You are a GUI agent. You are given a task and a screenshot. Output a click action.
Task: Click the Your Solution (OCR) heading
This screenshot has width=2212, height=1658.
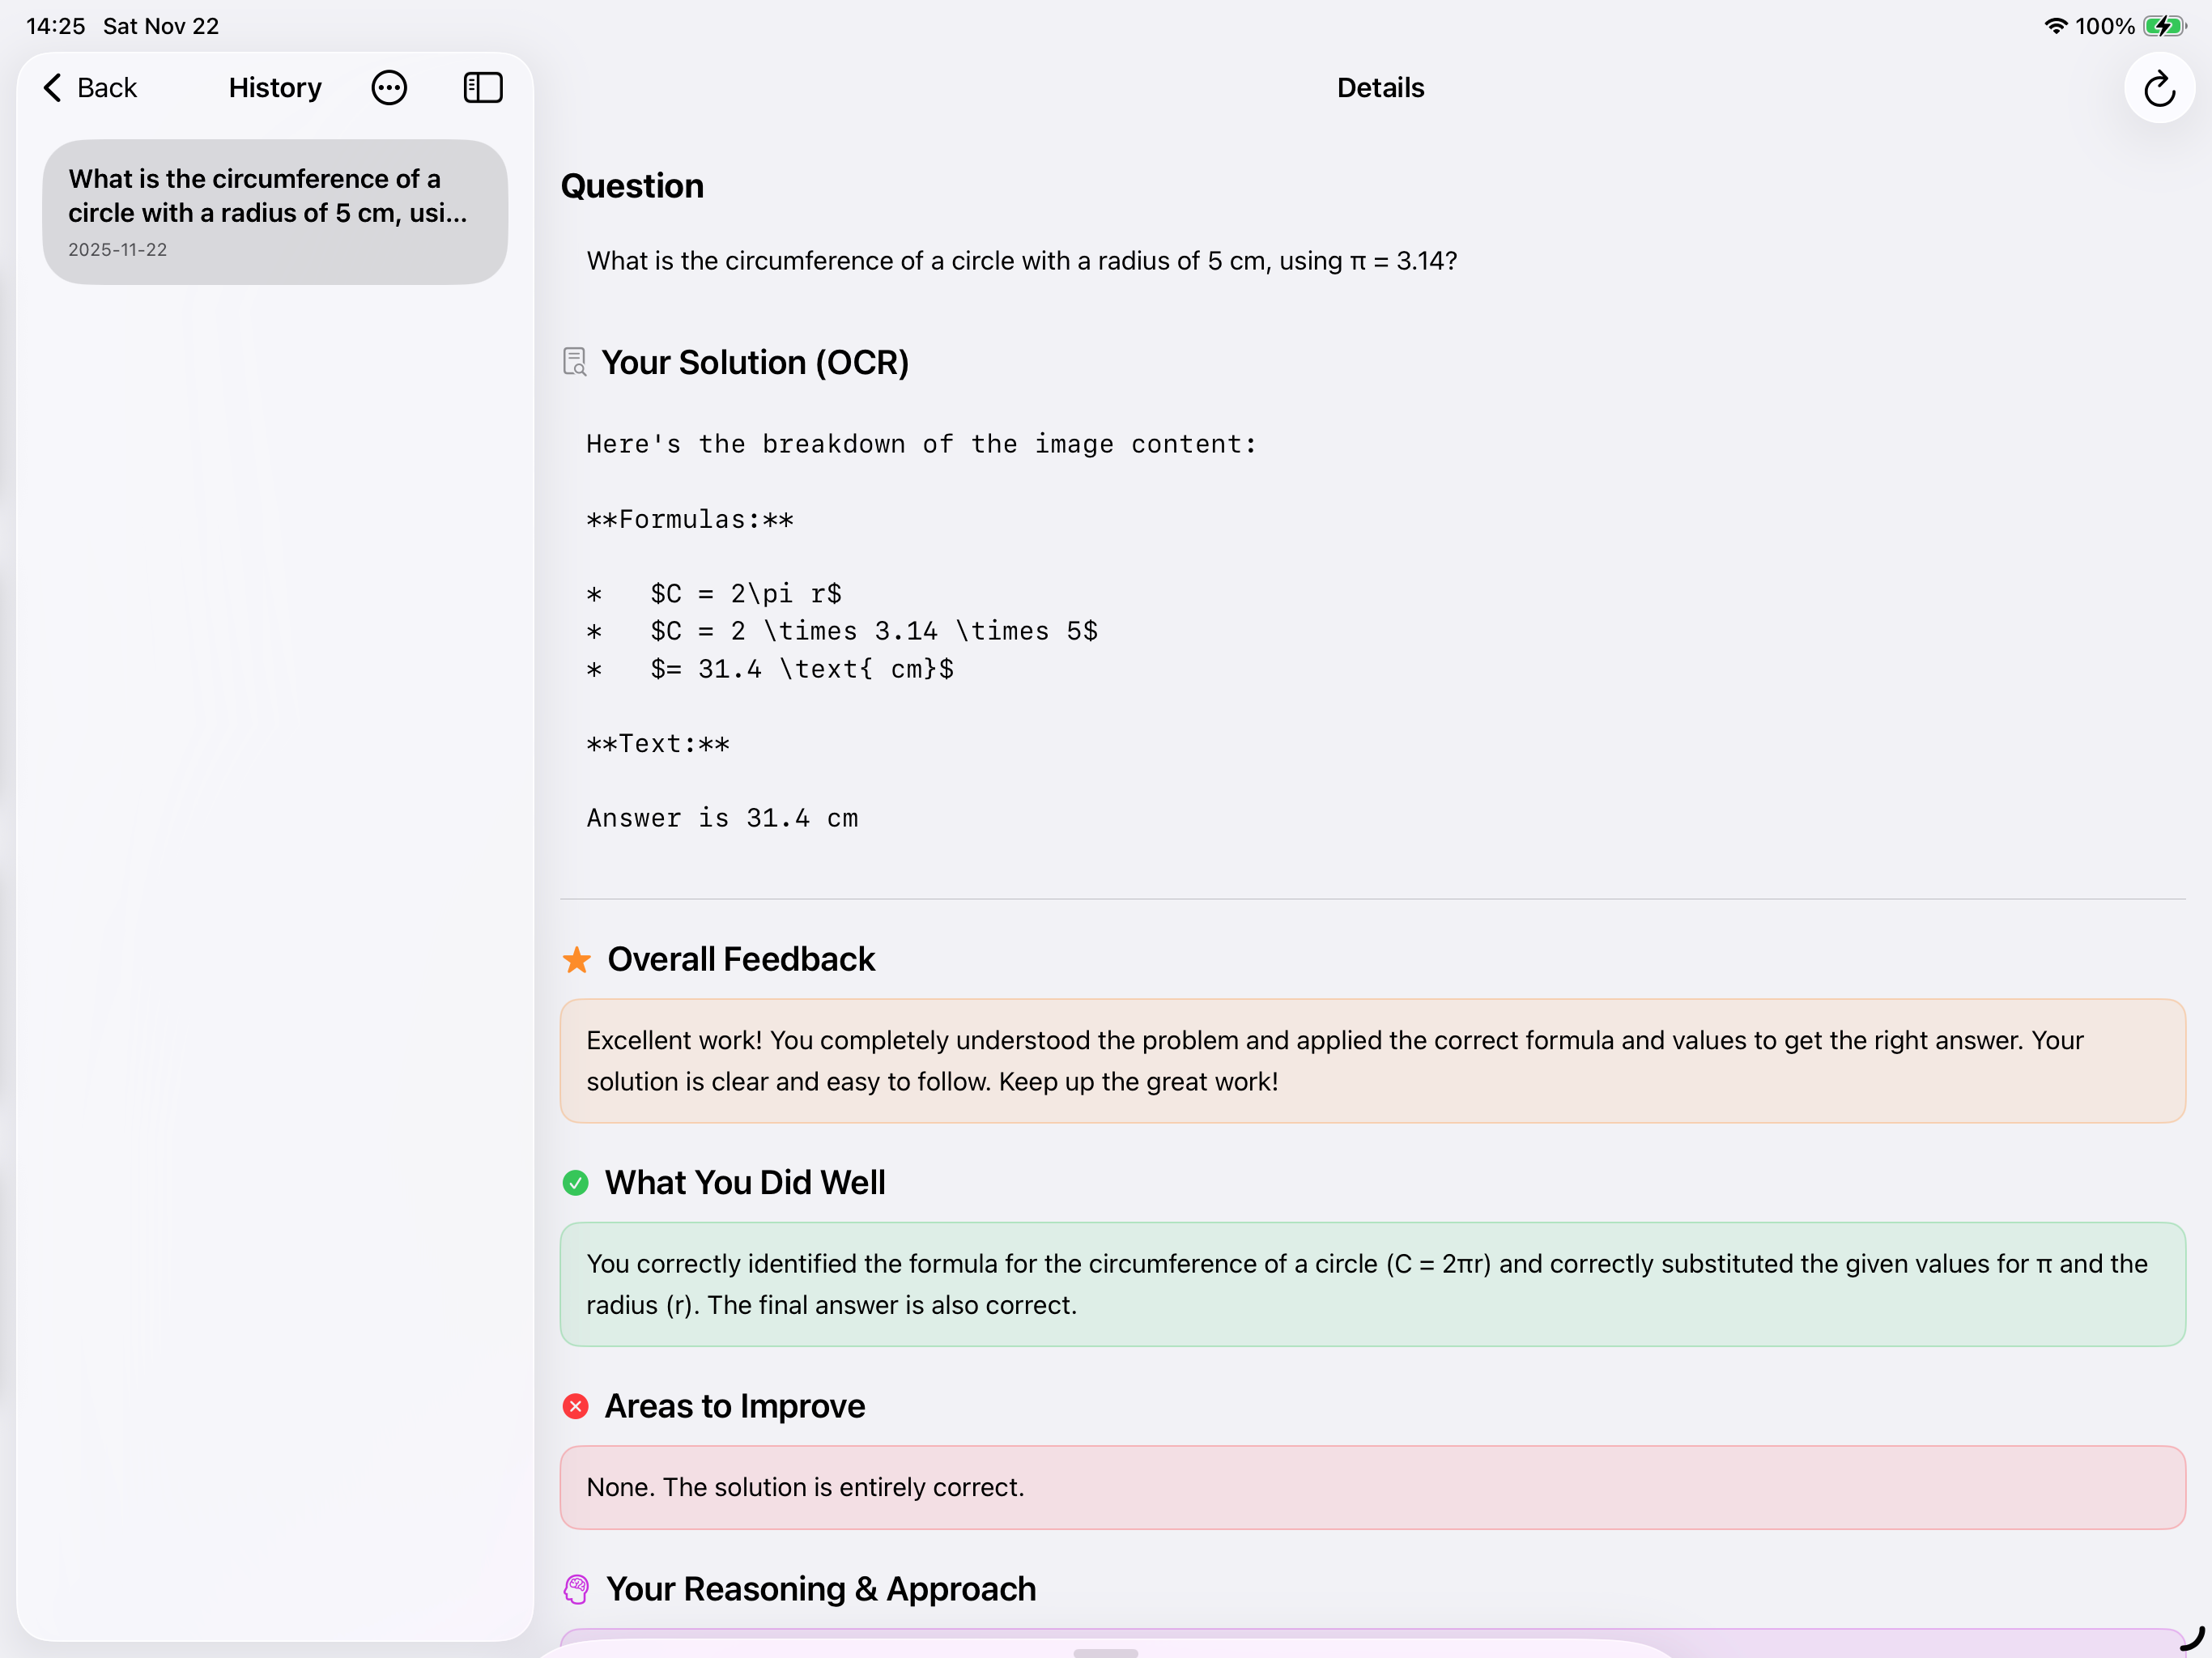pyautogui.click(x=755, y=362)
